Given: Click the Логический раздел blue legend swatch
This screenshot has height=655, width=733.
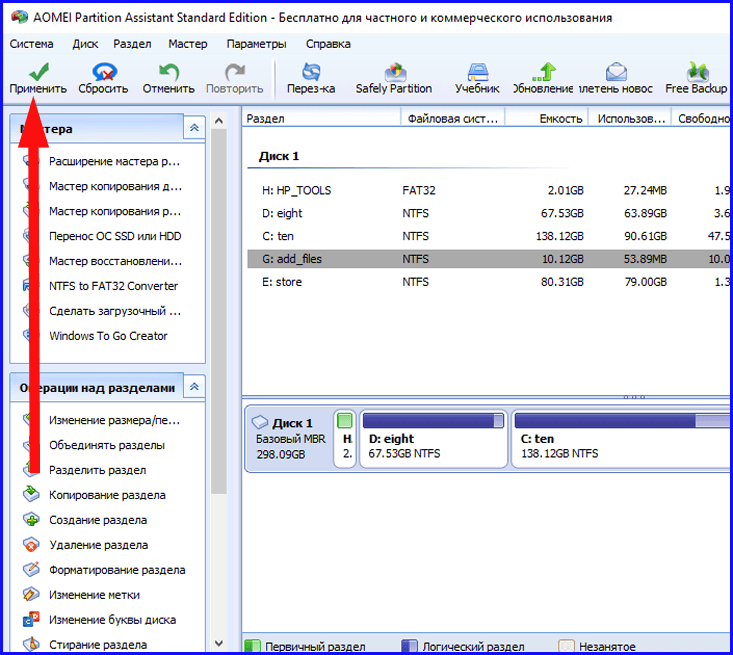Looking at the screenshot, I should click(x=409, y=646).
